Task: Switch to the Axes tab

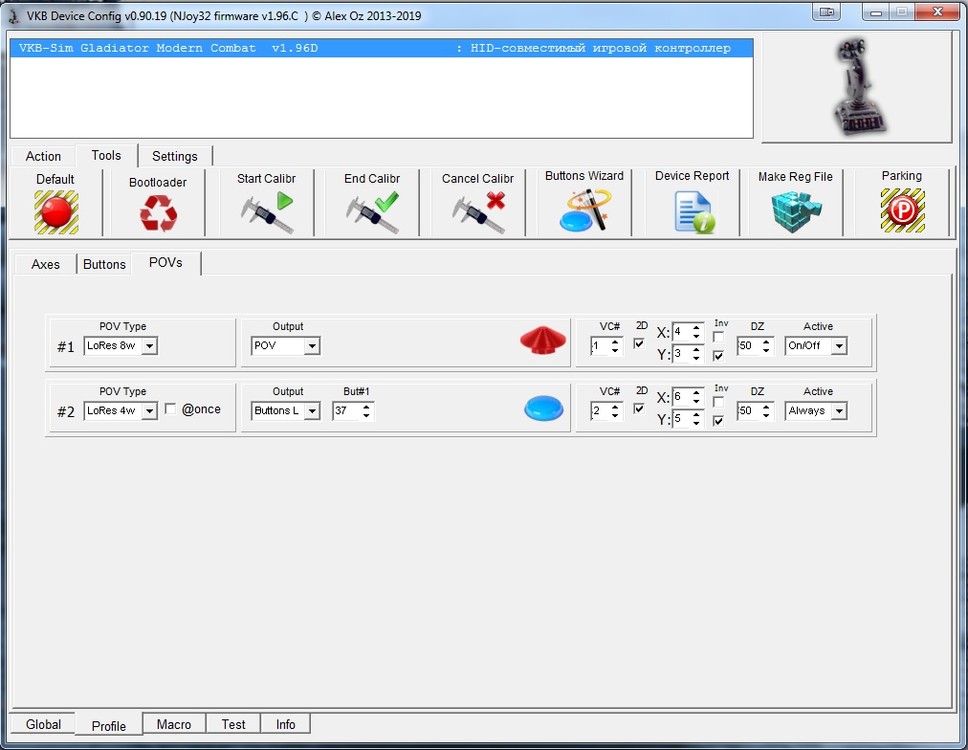Action: pos(46,264)
